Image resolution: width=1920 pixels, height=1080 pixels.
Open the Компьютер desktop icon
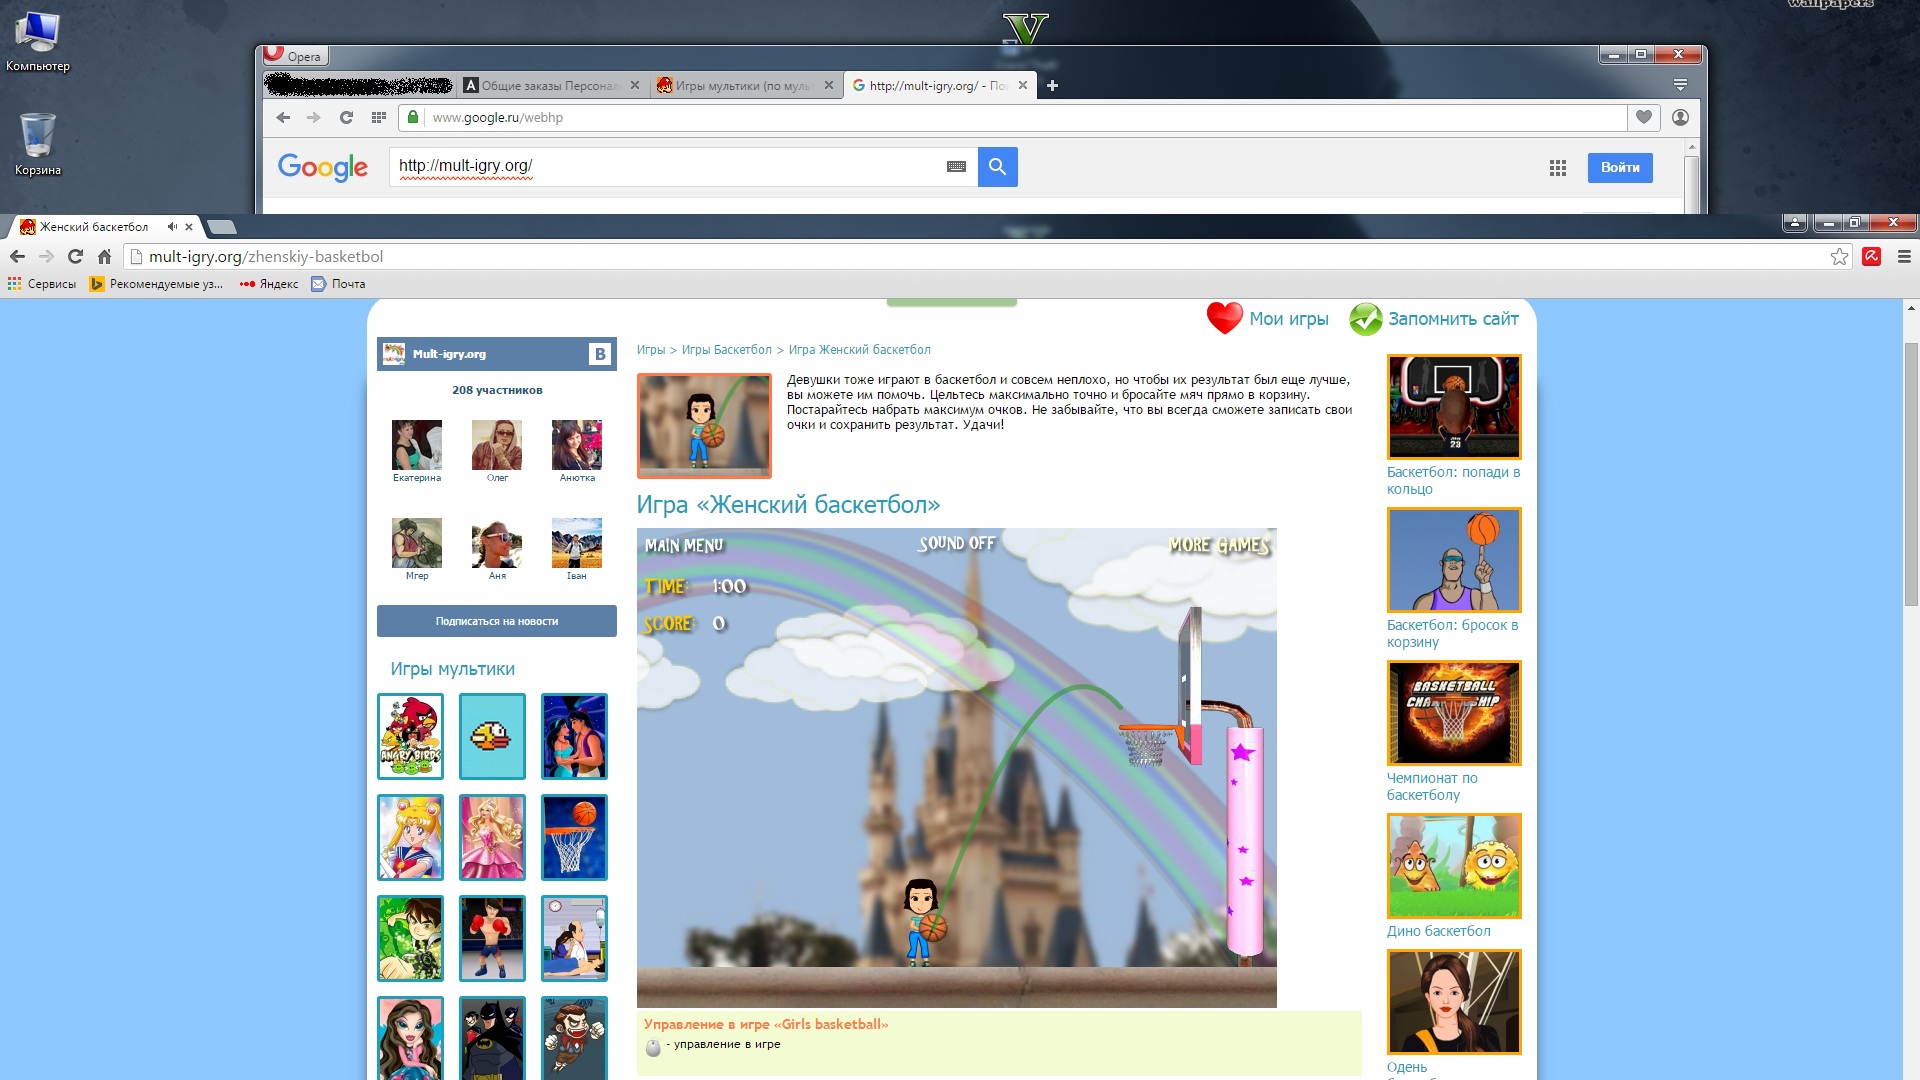[x=38, y=40]
